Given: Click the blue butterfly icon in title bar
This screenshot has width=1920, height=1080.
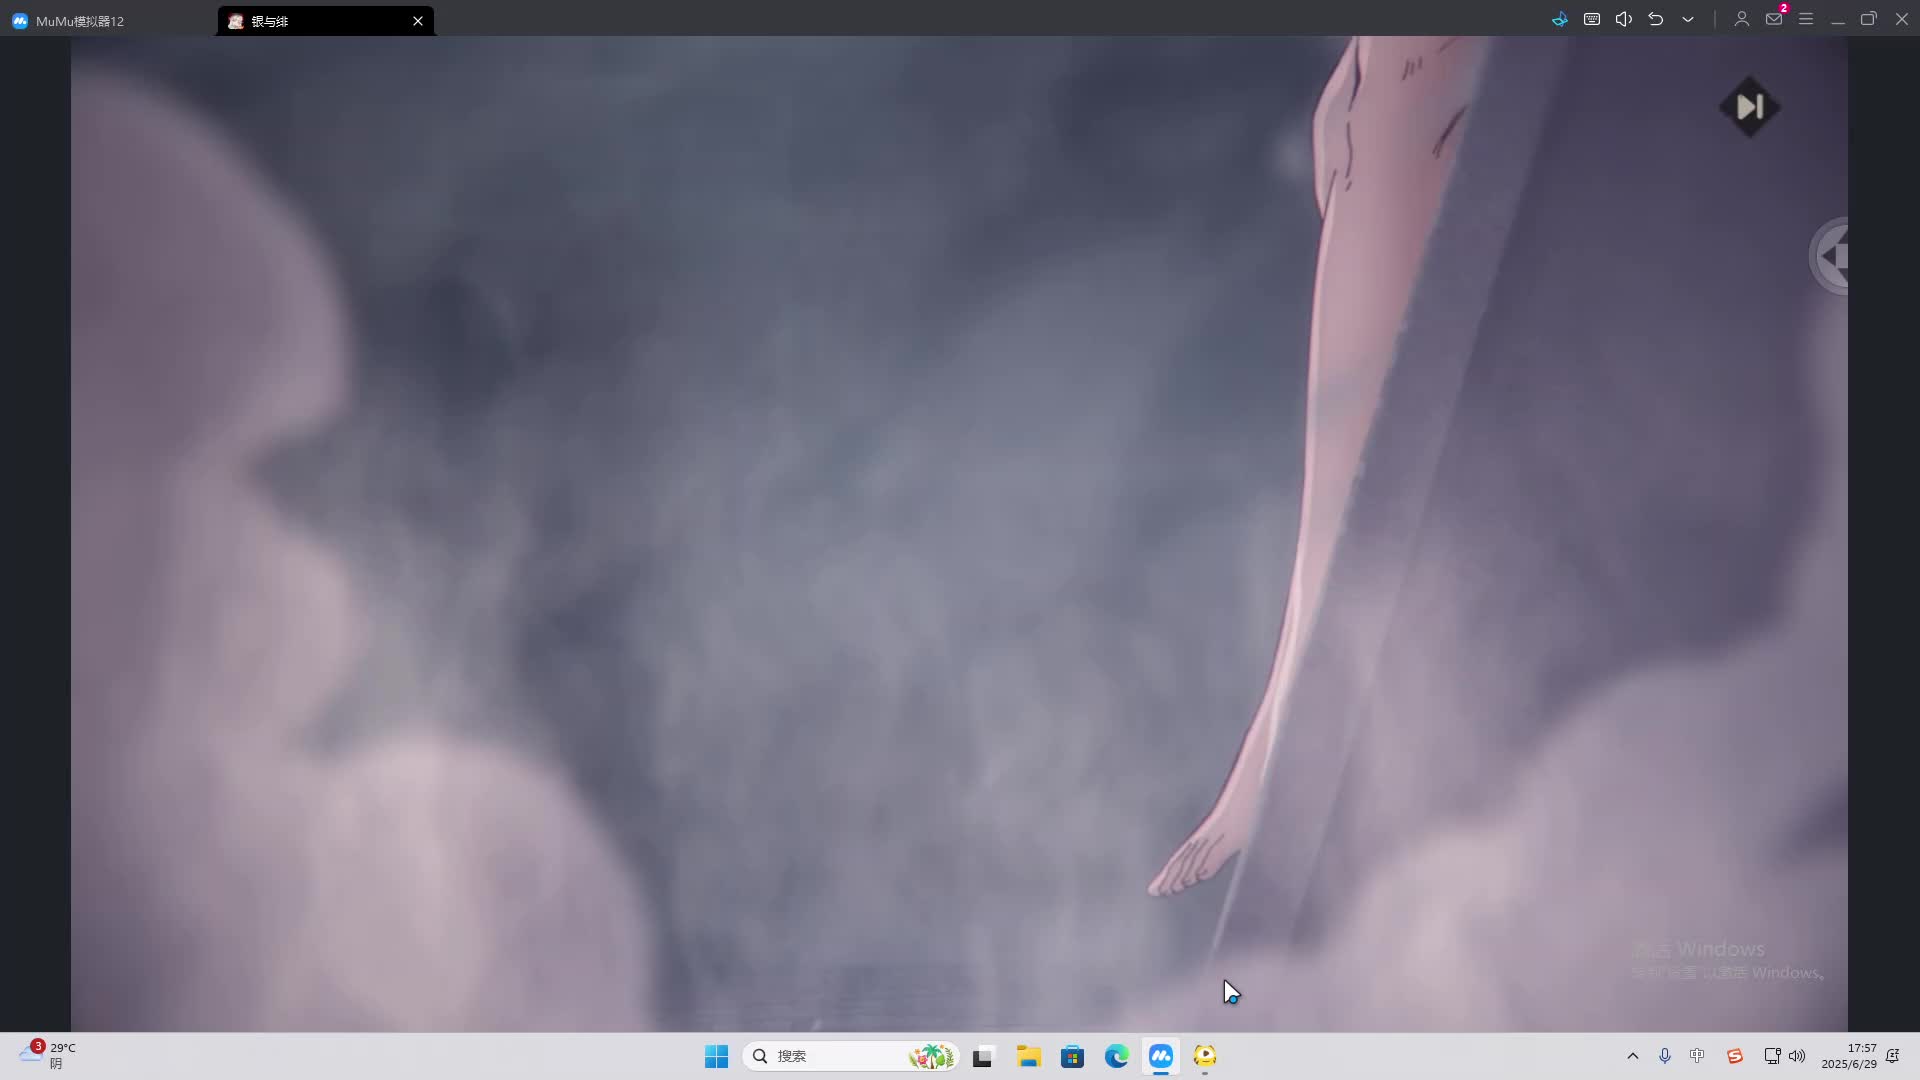Looking at the screenshot, I should [1560, 19].
